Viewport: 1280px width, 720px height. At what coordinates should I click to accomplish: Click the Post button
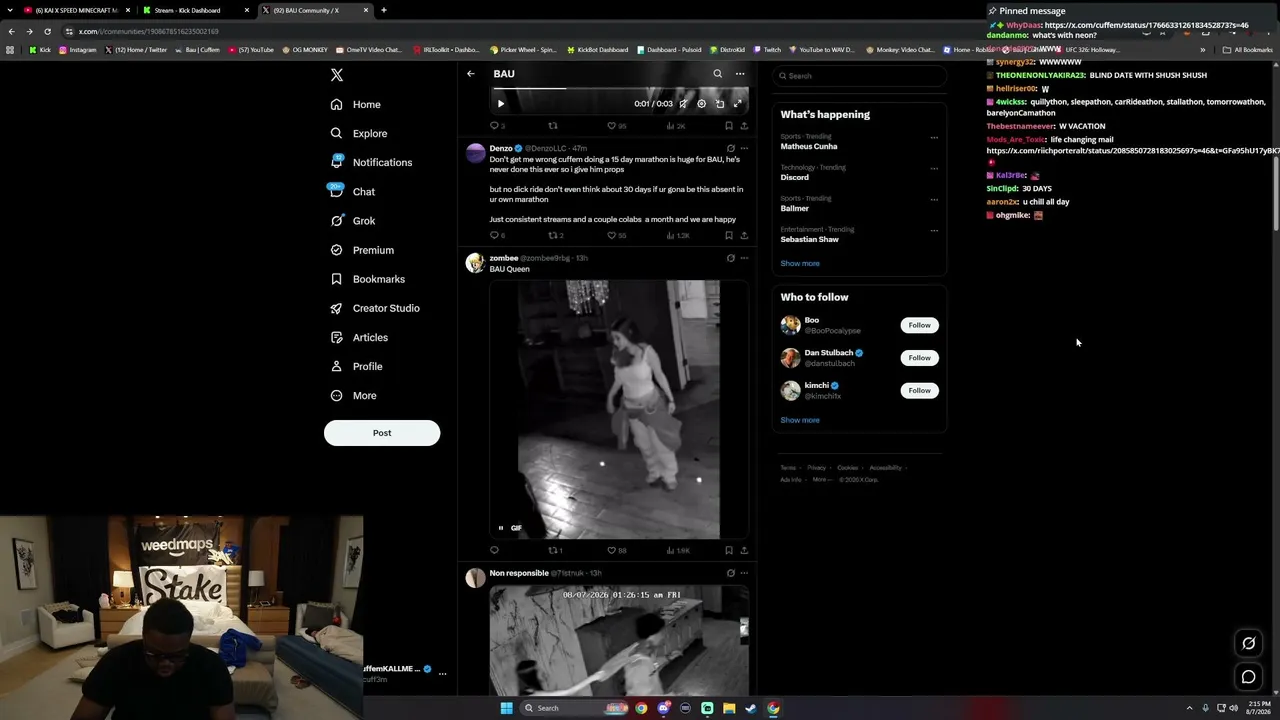[382, 433]
